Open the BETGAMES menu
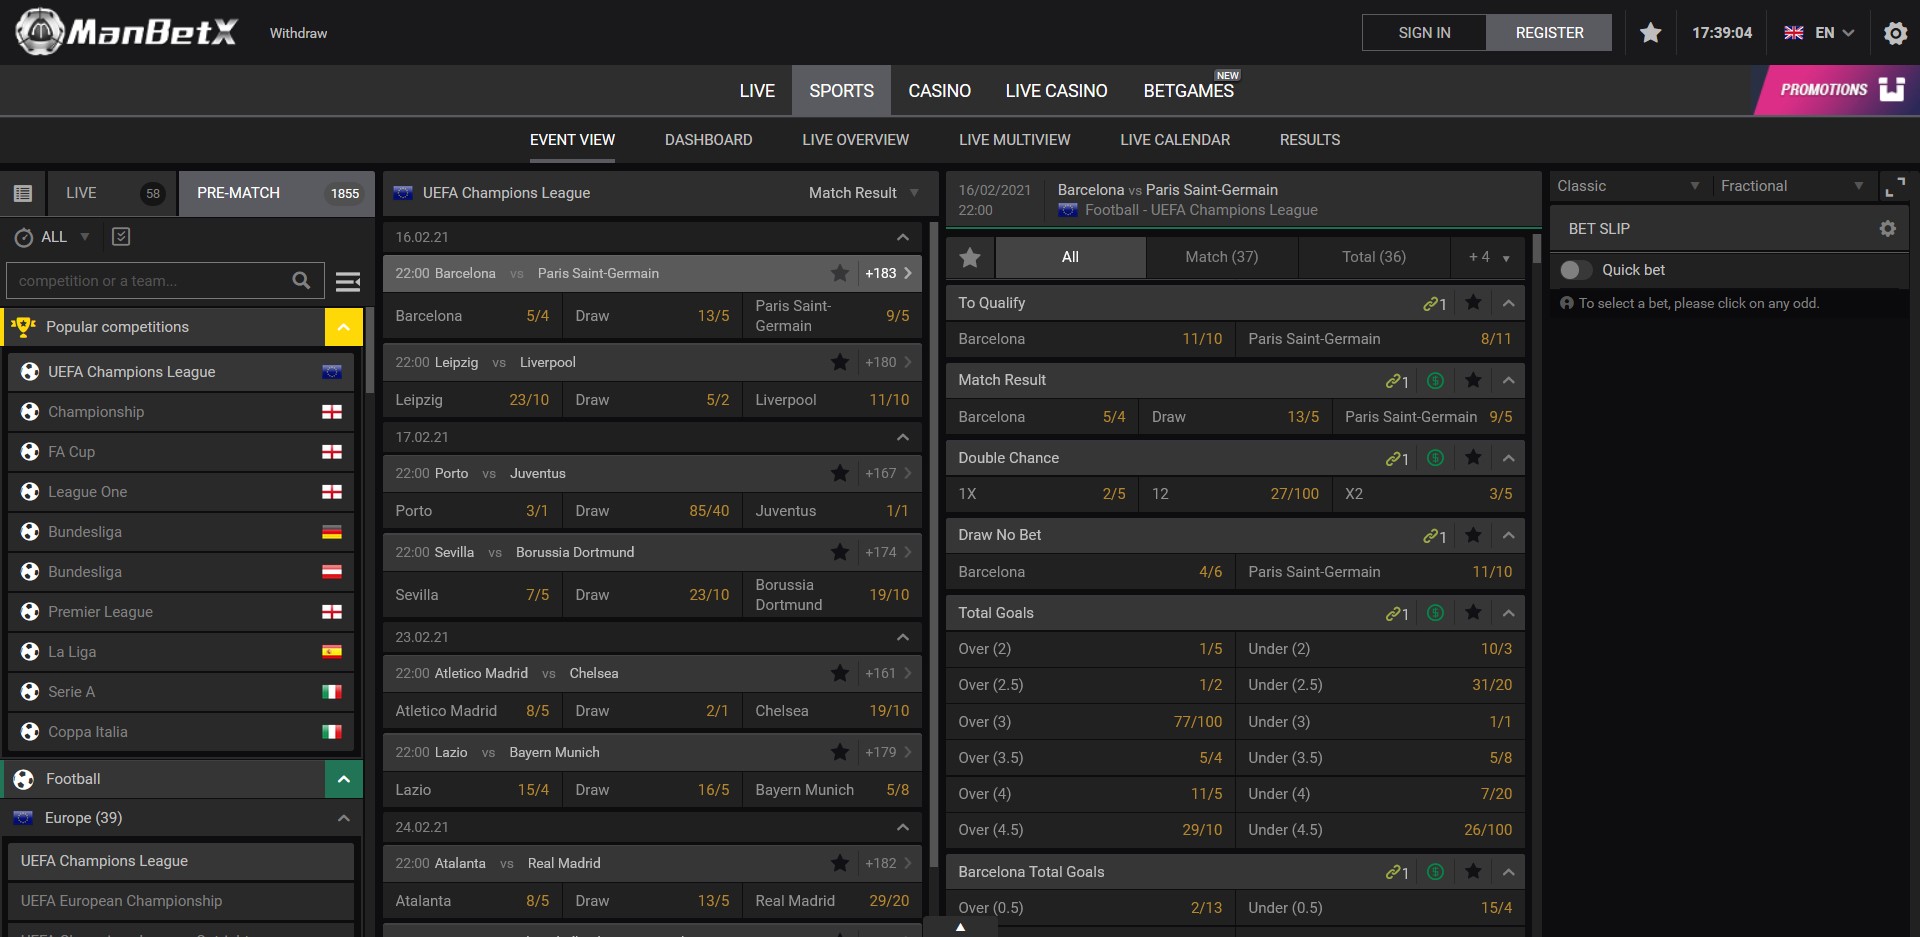Screen dimensions: 1920x937 click(x=1188, y=91)
